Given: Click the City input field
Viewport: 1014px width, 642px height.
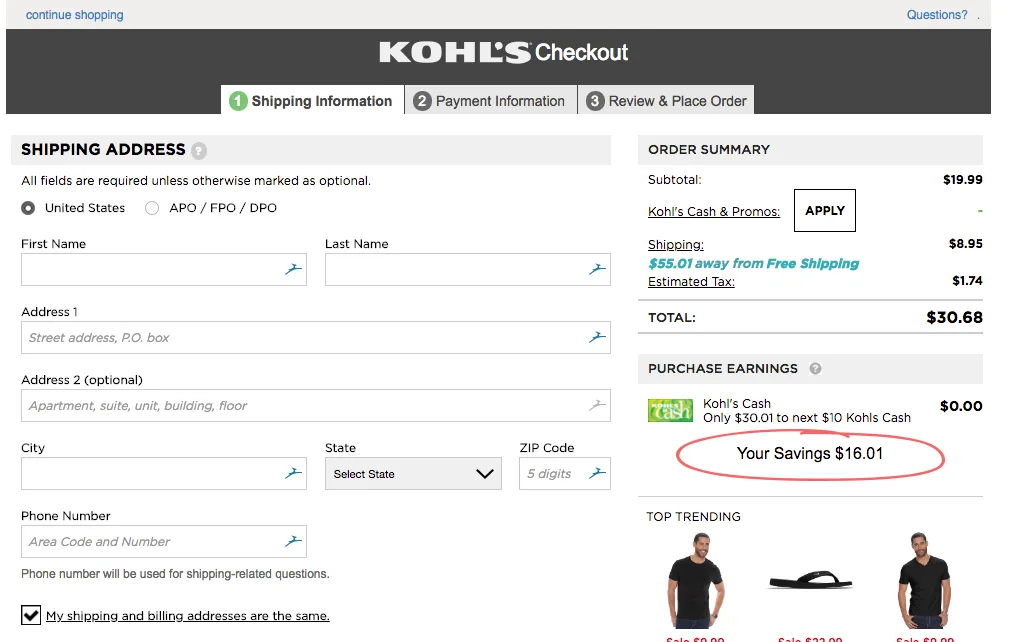Looking at the screenshot, I should click(150, 473).
